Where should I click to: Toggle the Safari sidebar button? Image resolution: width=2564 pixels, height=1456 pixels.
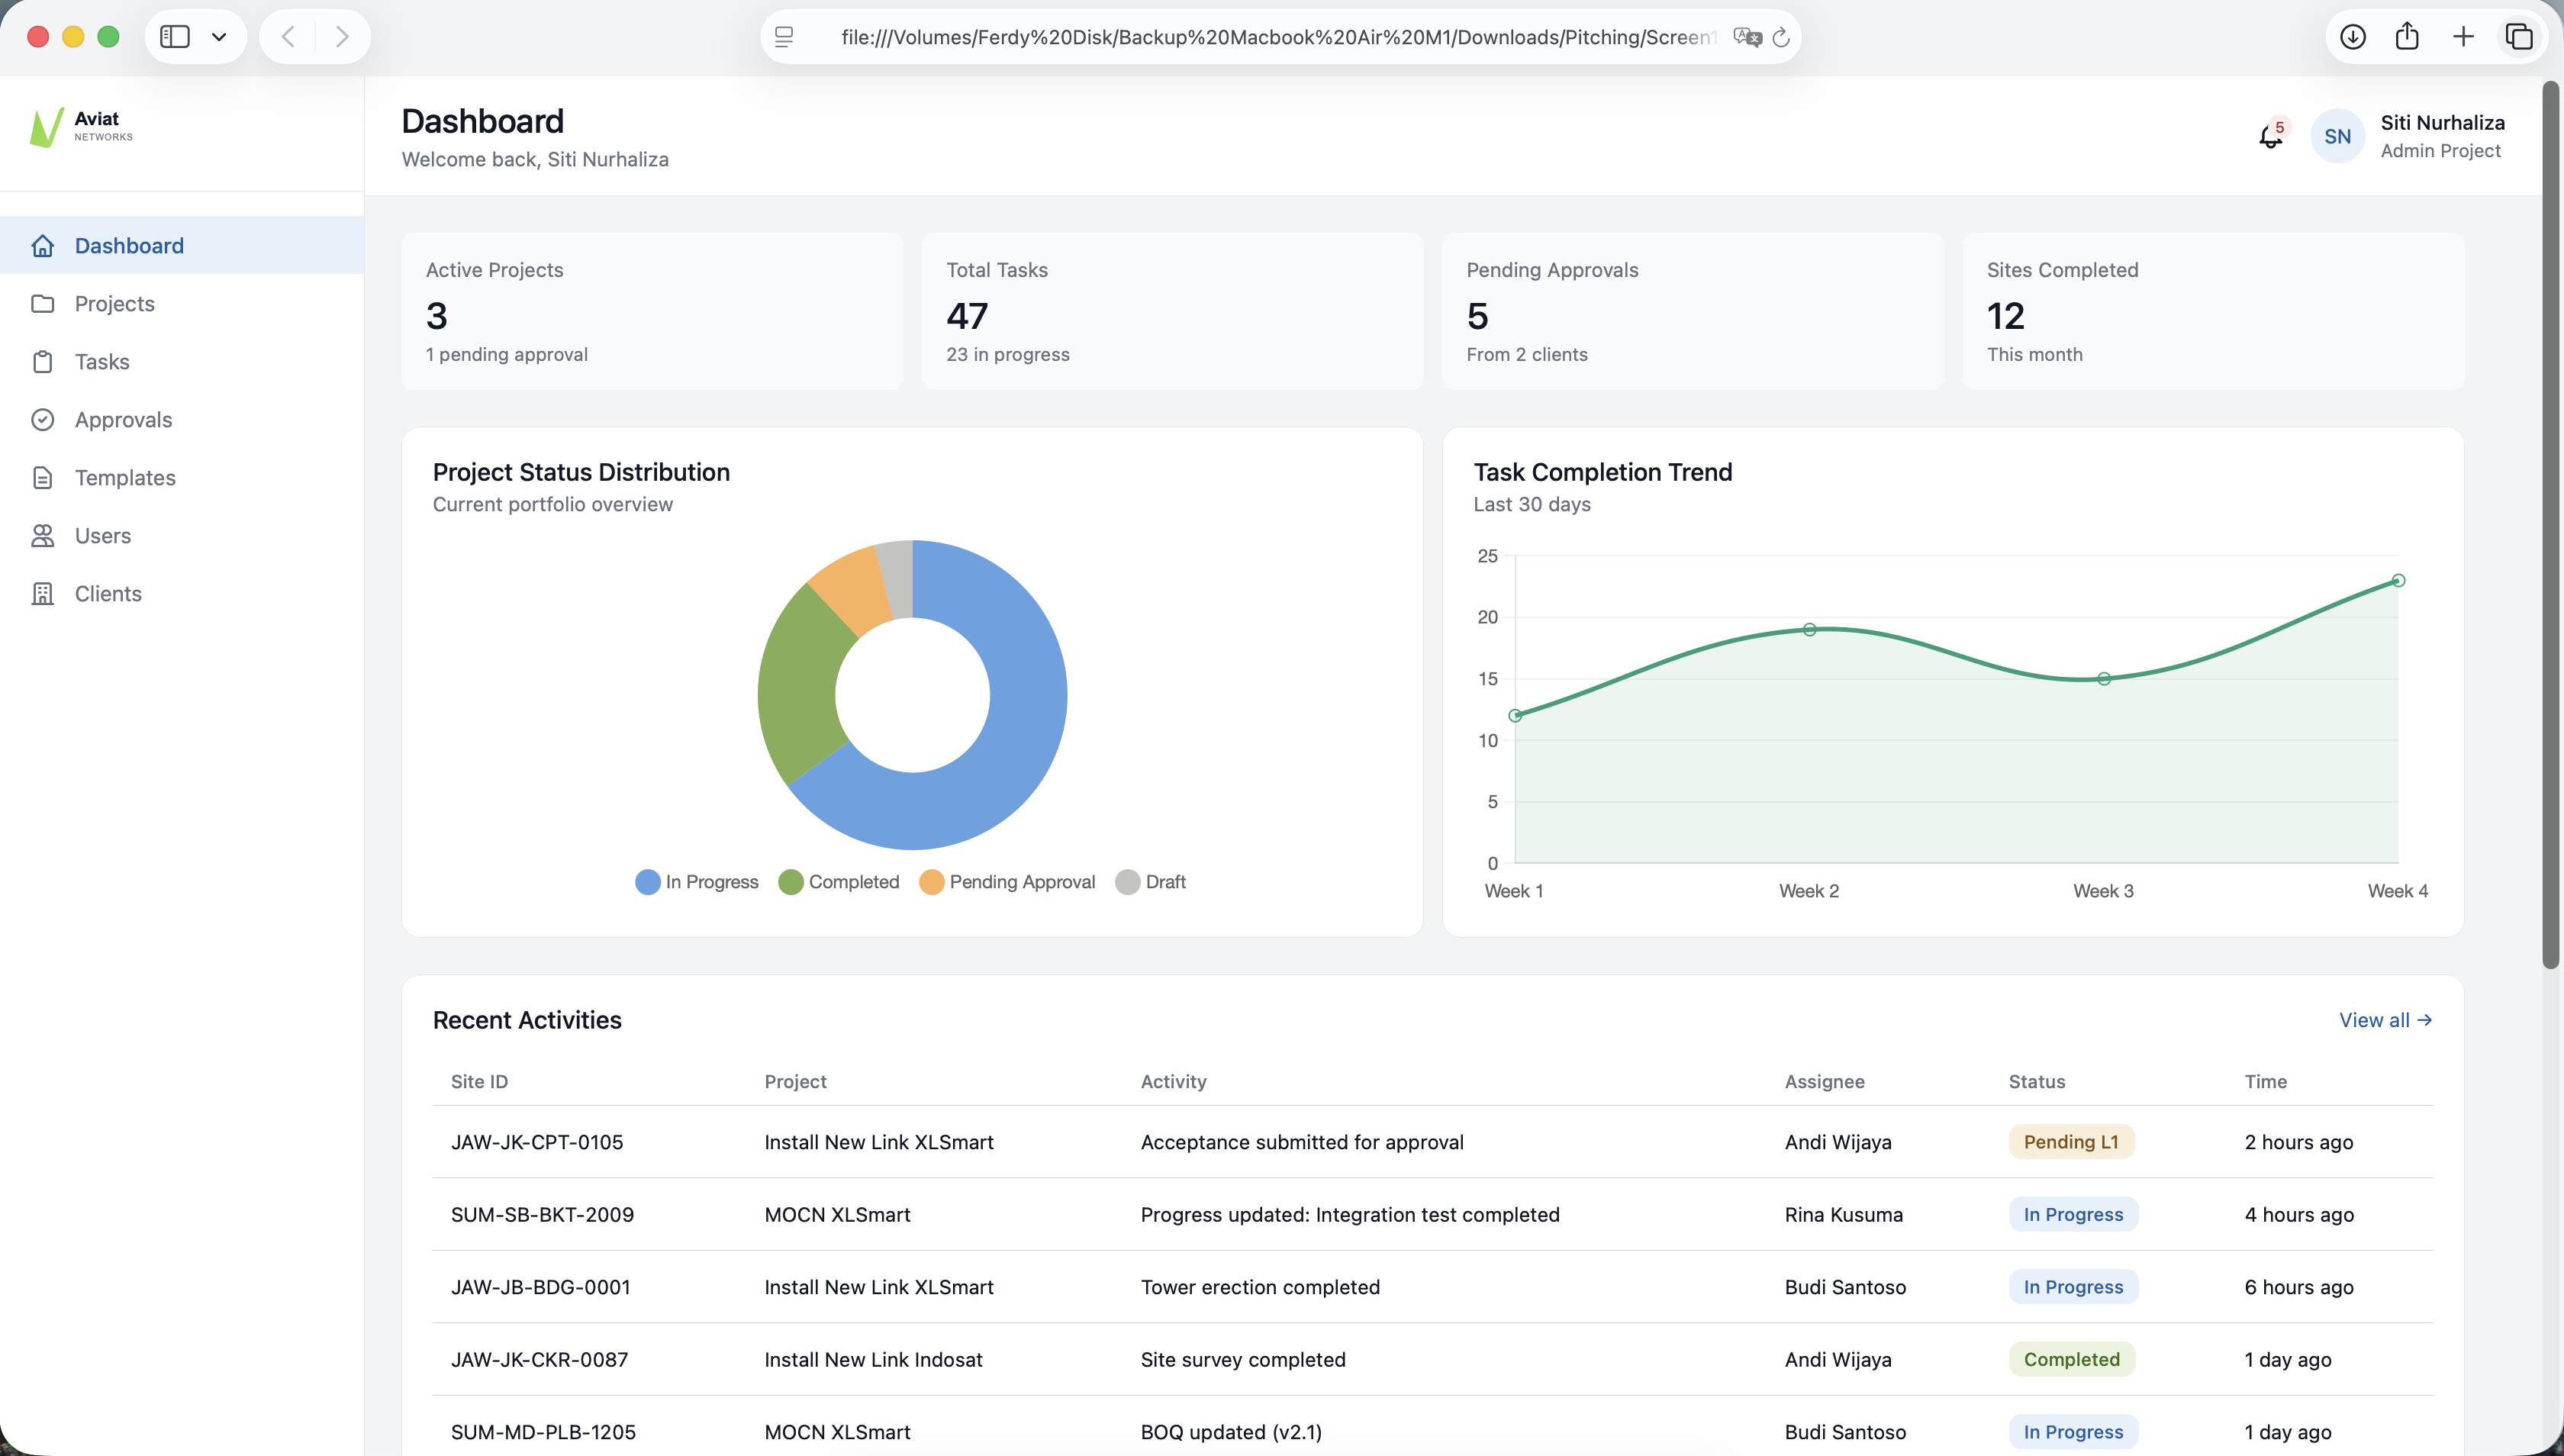175,37
